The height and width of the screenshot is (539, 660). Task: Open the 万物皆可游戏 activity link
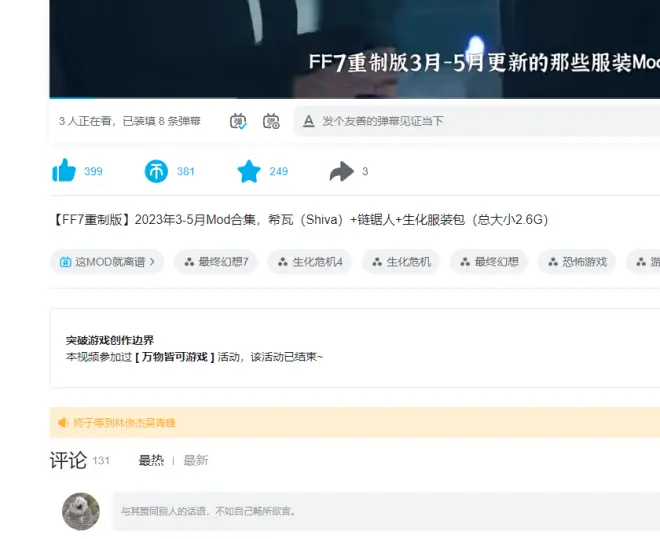click(x=175, y=356)
